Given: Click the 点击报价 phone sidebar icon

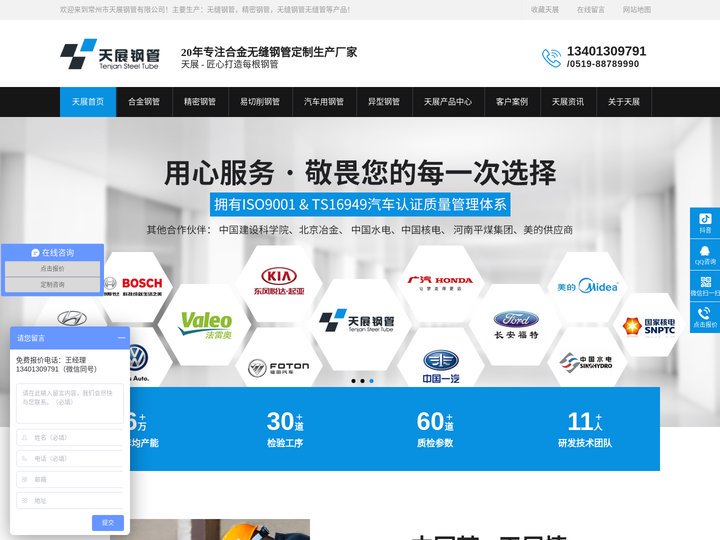Looking at the screenshot, I should [x=705, y=317].
